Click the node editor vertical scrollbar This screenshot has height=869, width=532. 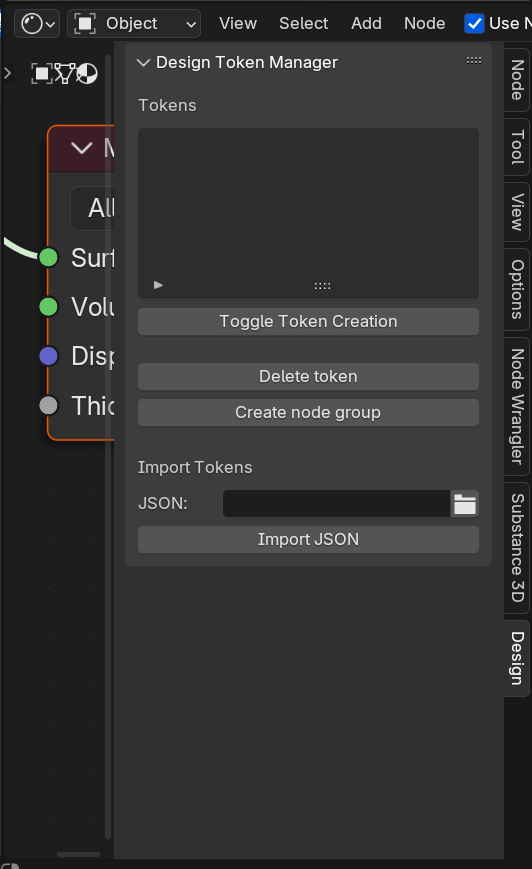[x=108, y=446]
